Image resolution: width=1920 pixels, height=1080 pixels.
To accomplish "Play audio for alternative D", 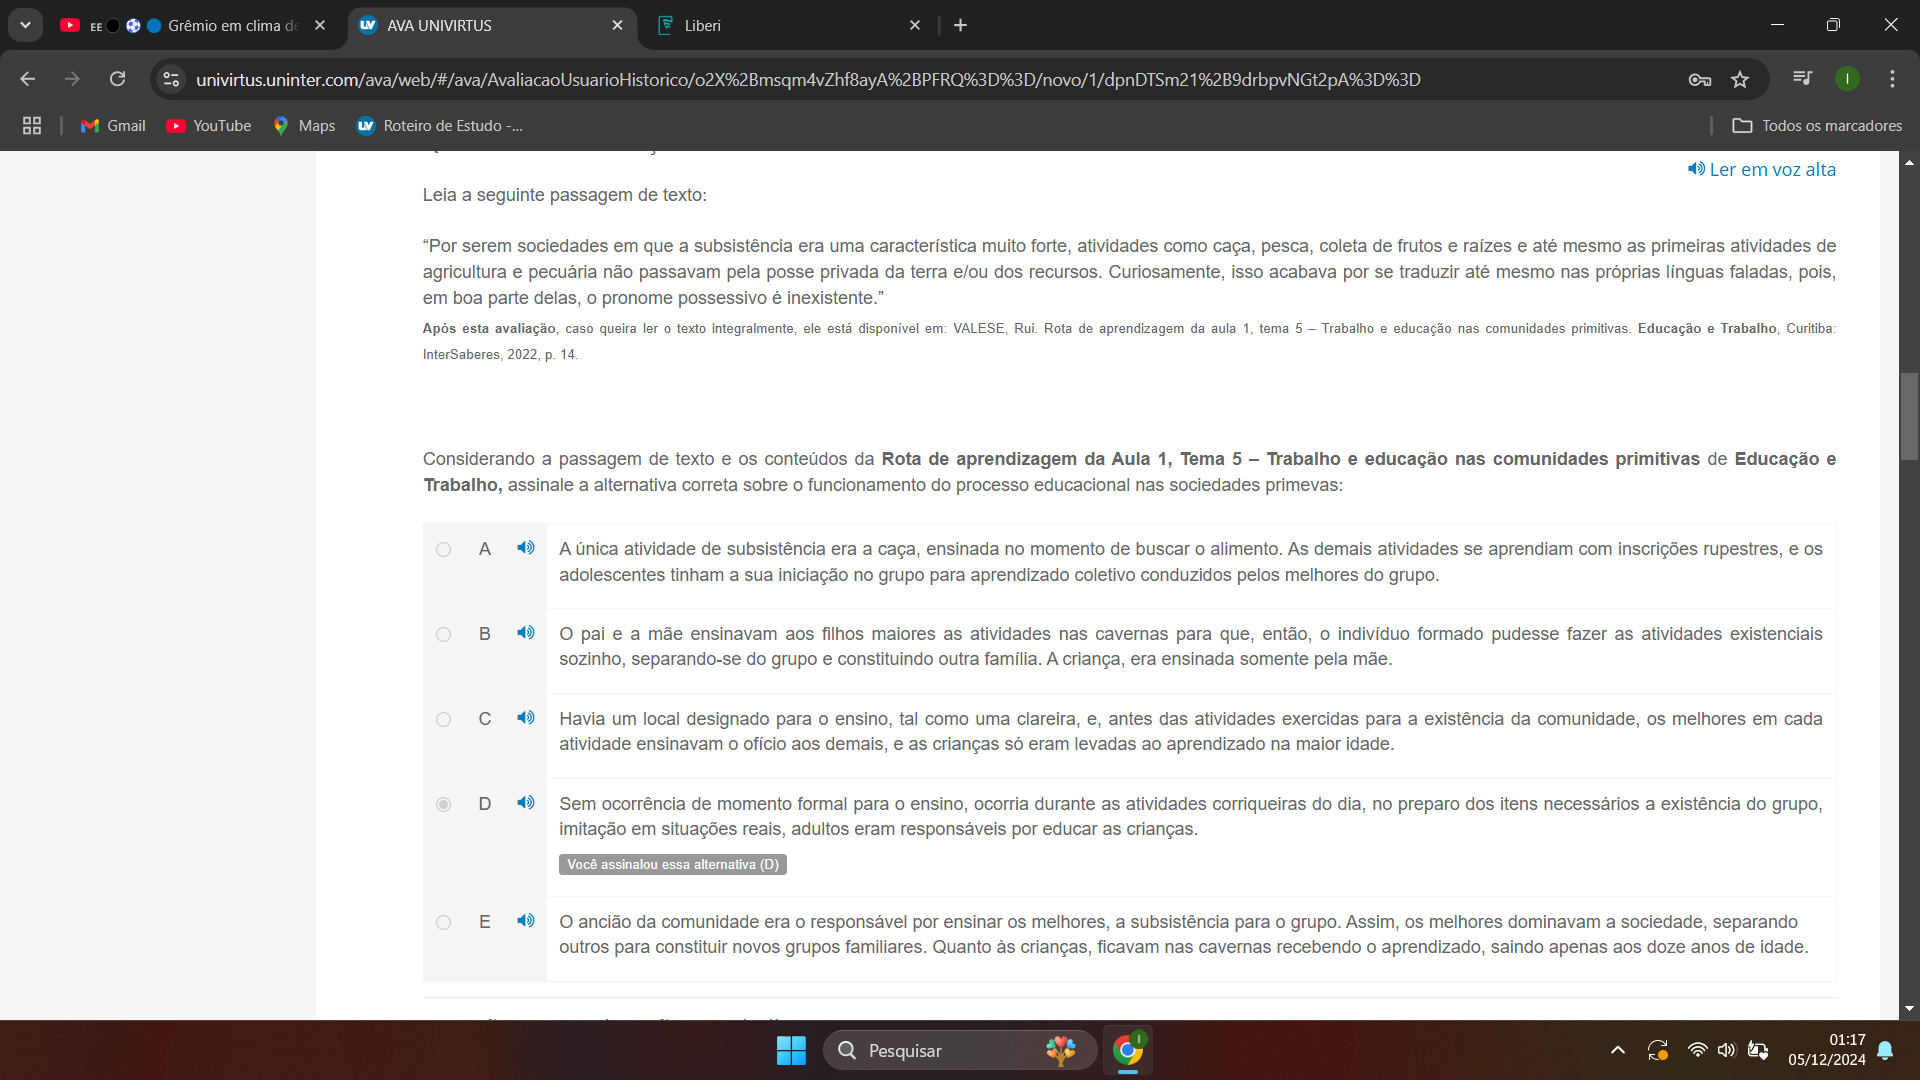I will 526,803.
